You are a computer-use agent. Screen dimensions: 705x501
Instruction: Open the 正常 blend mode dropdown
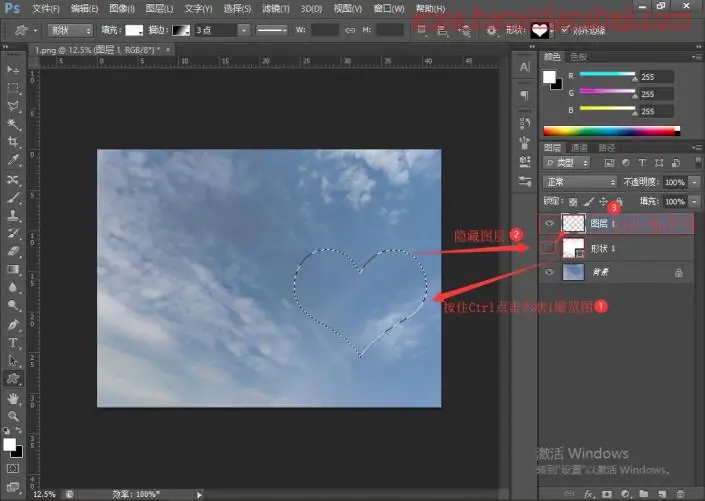click(x=580, y=182)
